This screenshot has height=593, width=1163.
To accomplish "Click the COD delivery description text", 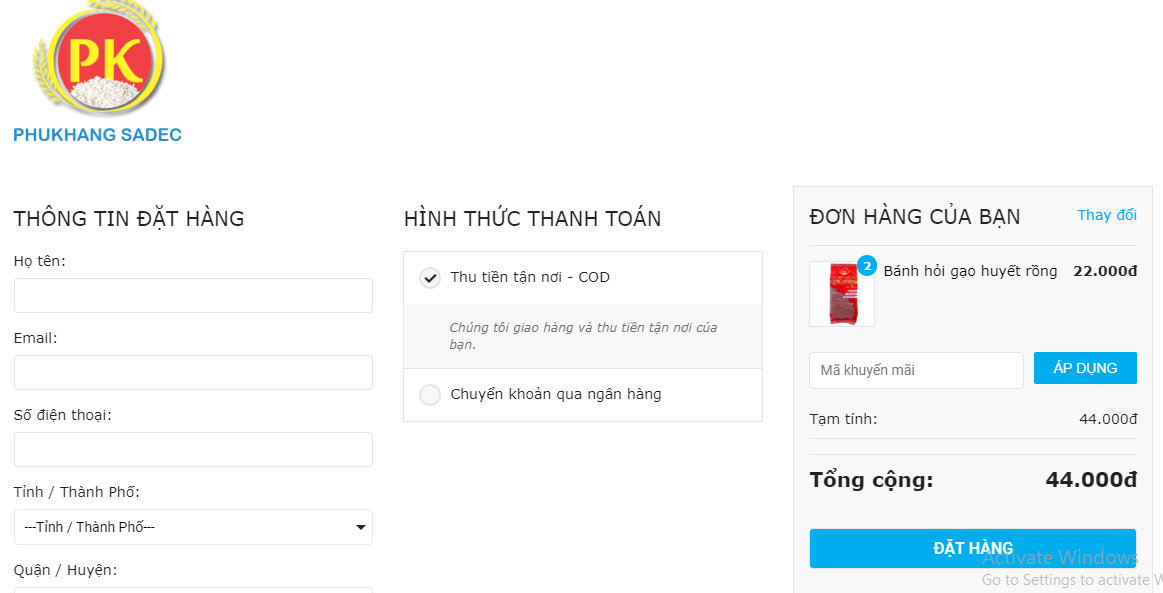I will [583, 336].
